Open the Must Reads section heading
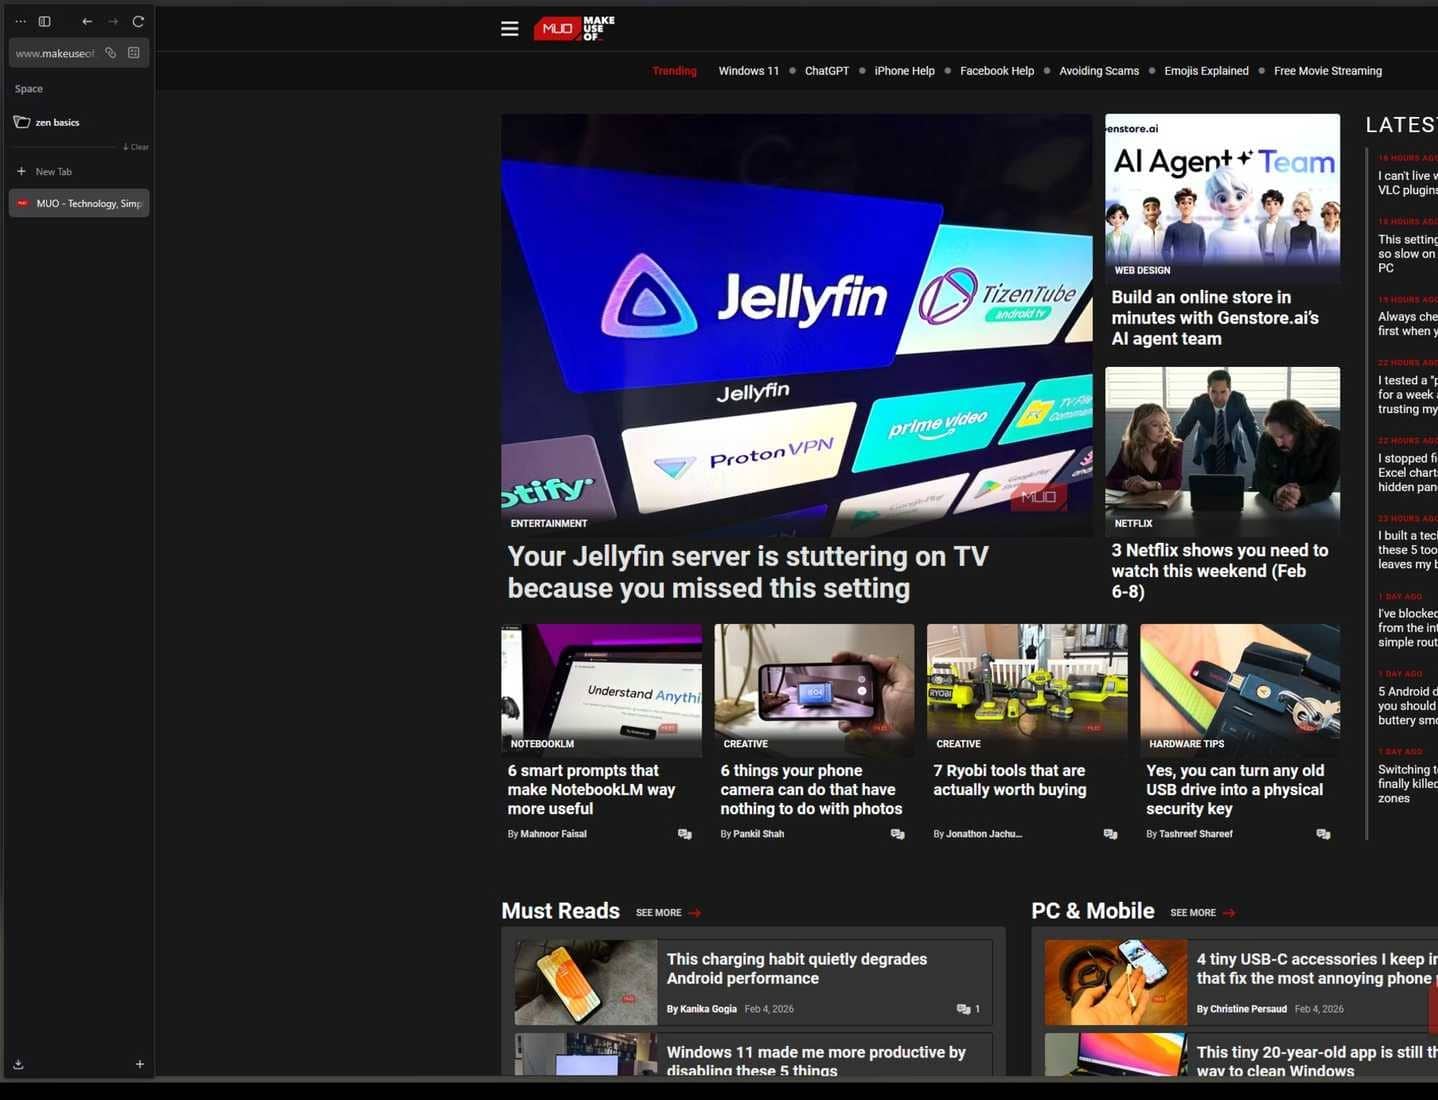Viewport: 1438px width, 1100px height. click(560, 911)
